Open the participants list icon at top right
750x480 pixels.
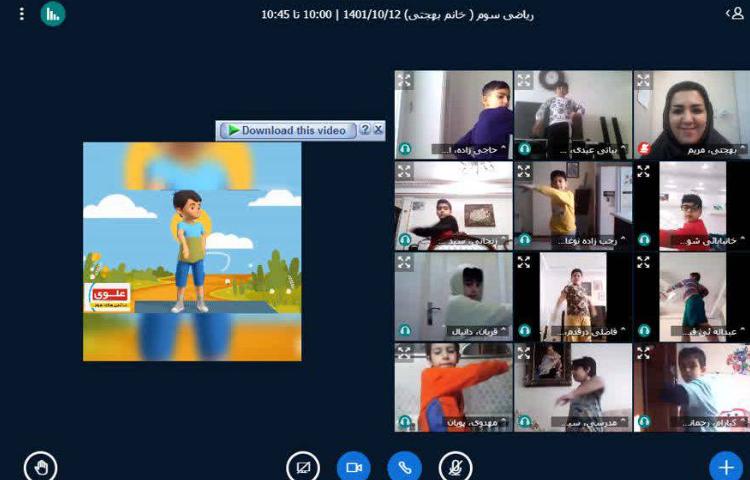(x=733, y=14)
